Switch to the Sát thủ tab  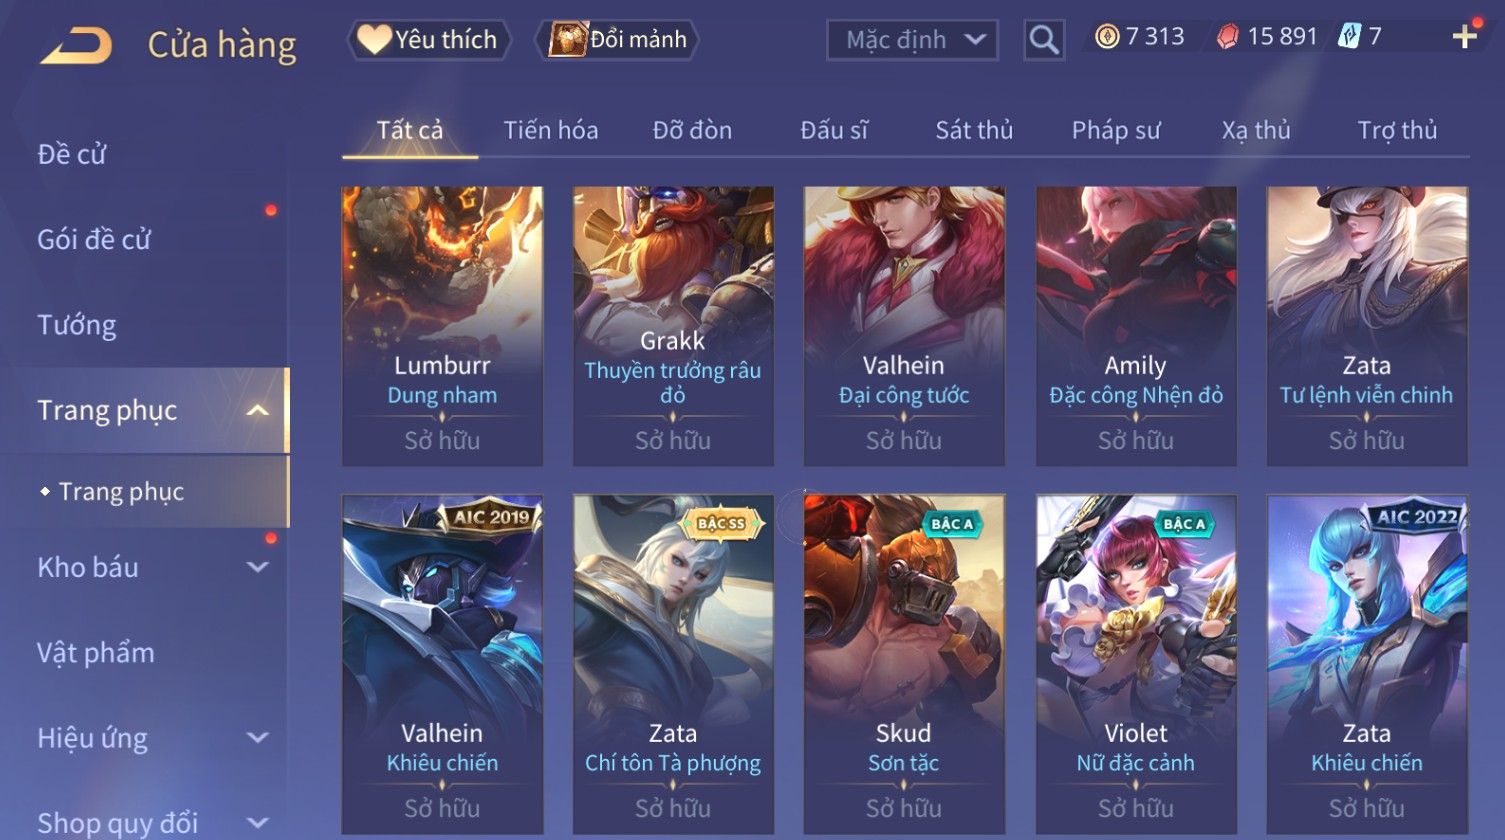[x=974, y=130]
